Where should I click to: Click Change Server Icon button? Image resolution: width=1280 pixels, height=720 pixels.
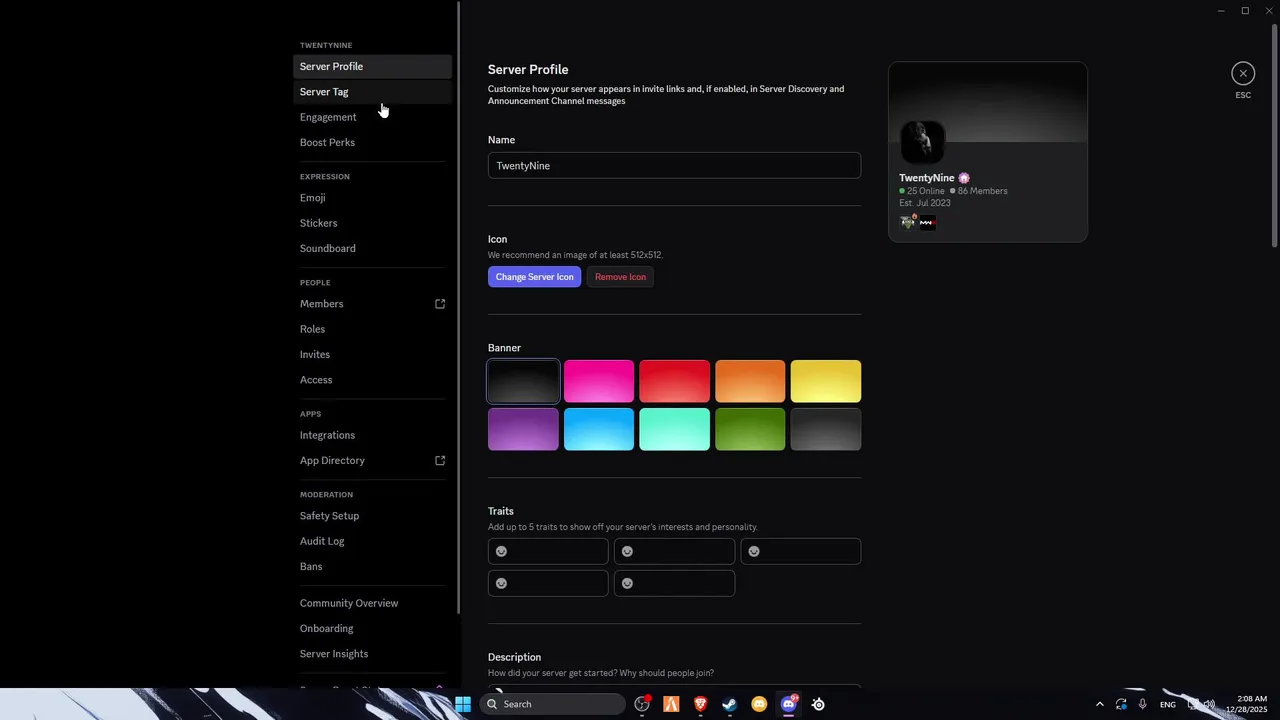click(534, 277)
